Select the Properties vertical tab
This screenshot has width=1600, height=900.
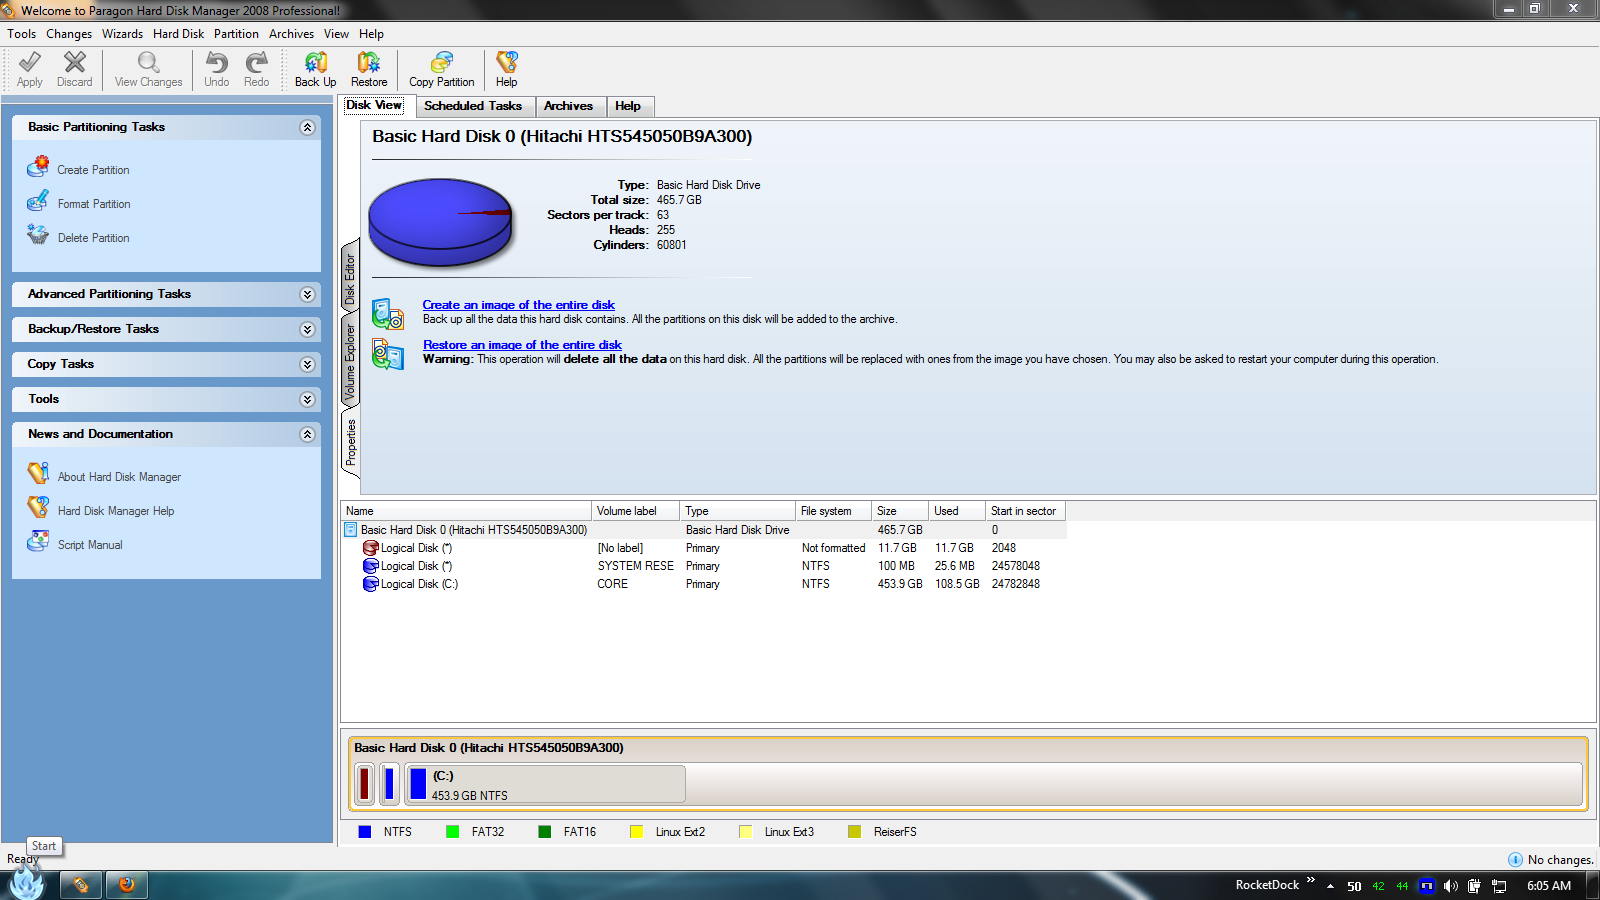[x=350, y=442]
